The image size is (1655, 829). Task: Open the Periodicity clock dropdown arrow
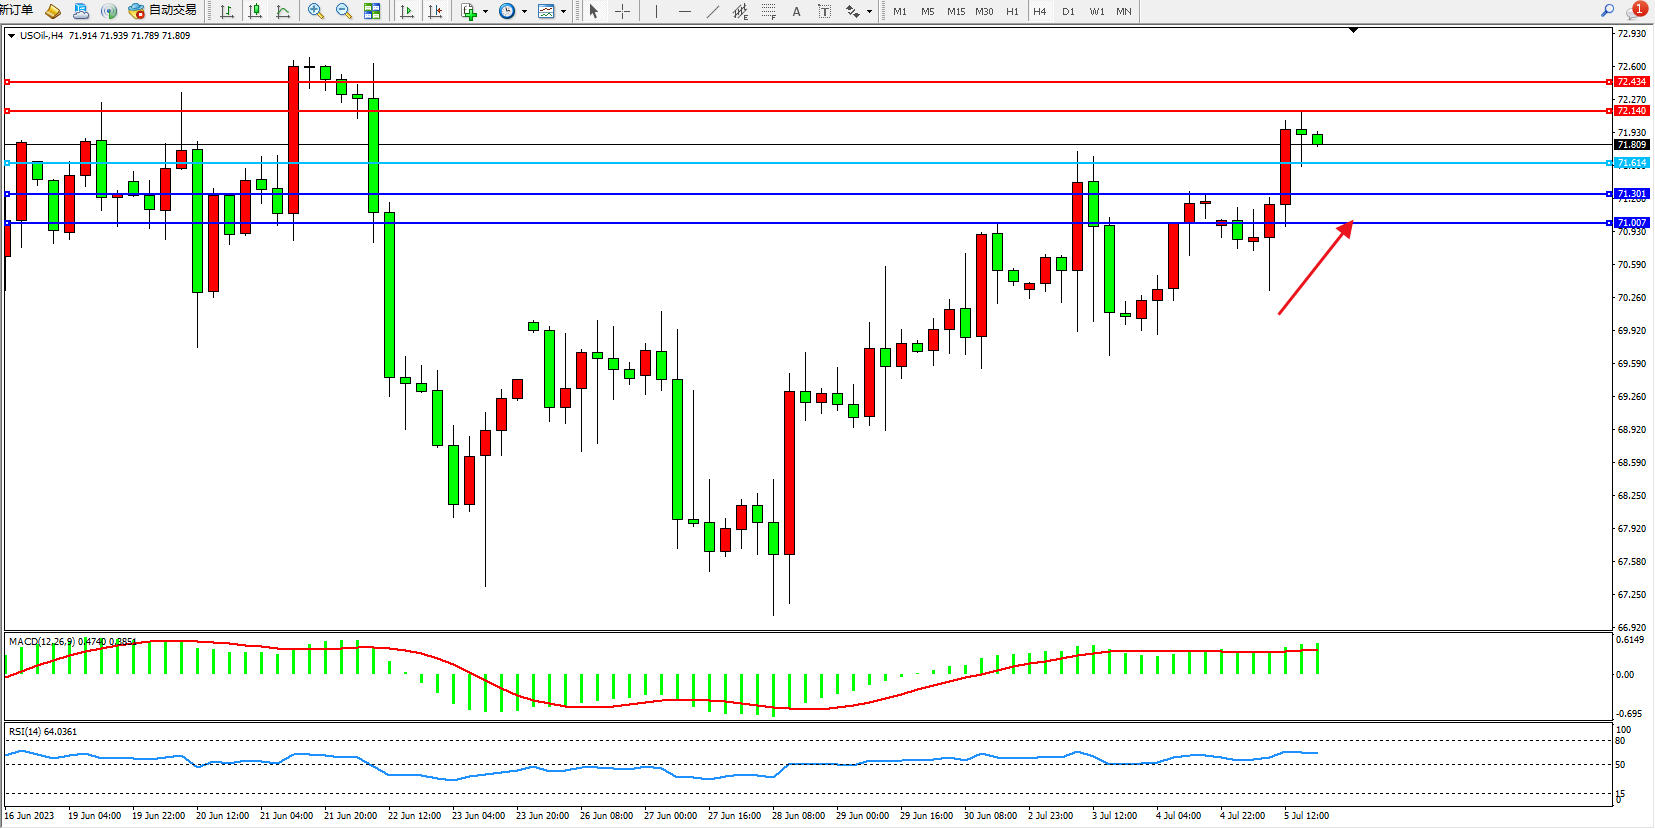click(x=524, y=12)
